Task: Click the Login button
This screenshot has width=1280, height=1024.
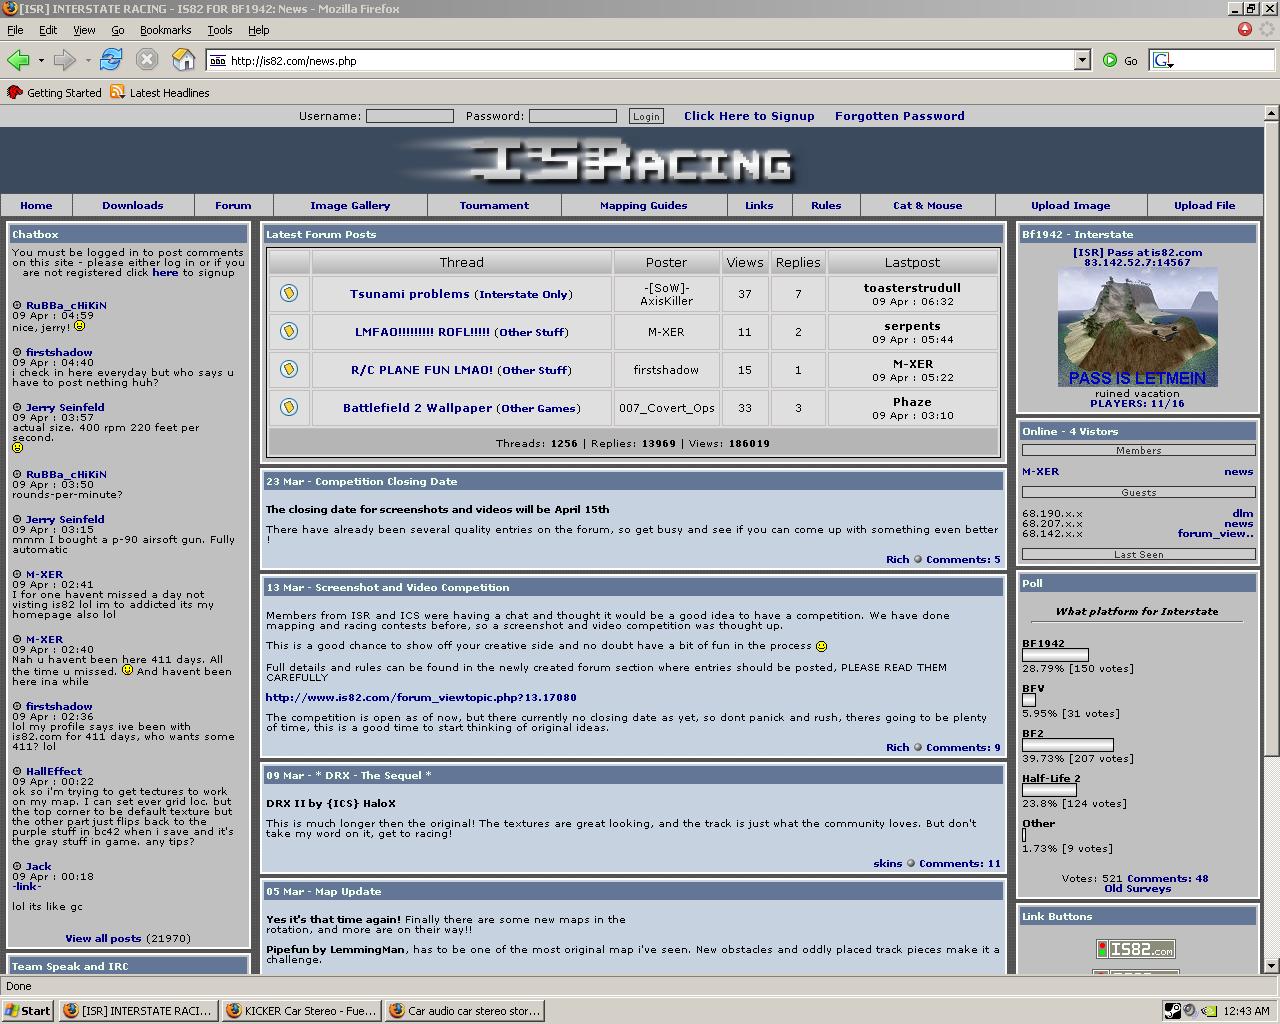Action: 646,116
